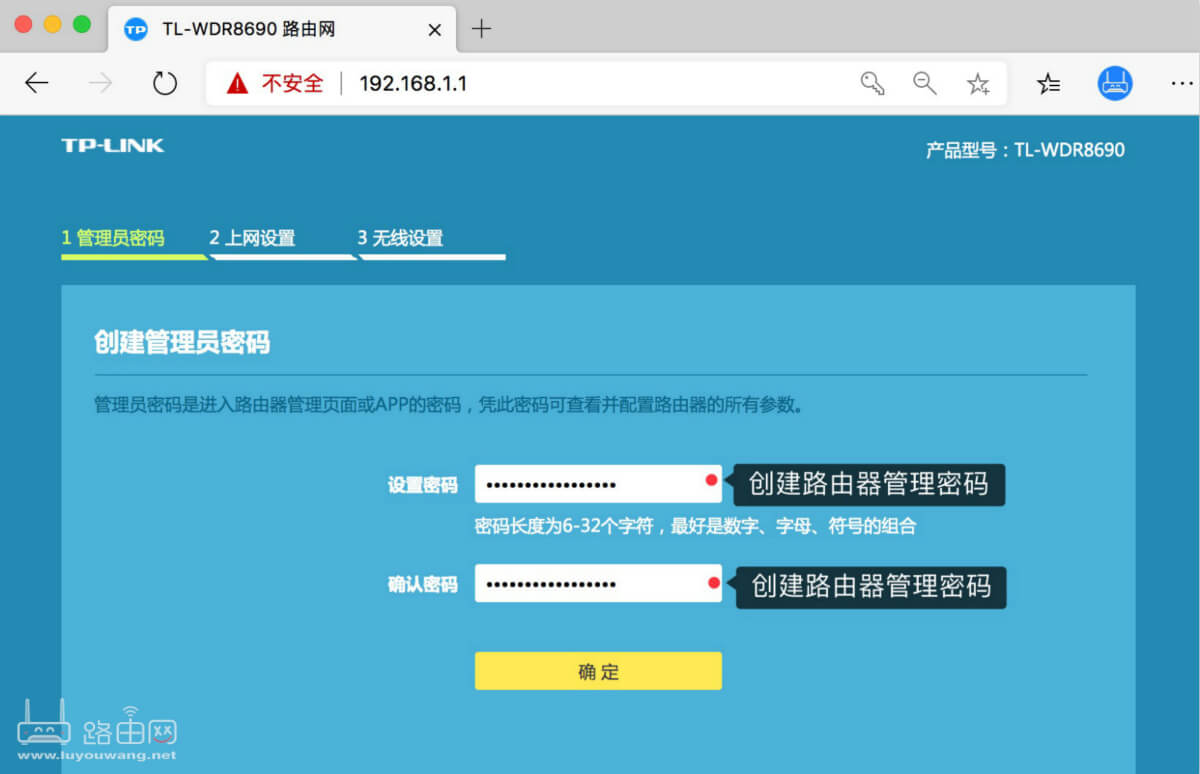
Task: Switch to step 3 无线设置
Action: click(404, 238)
